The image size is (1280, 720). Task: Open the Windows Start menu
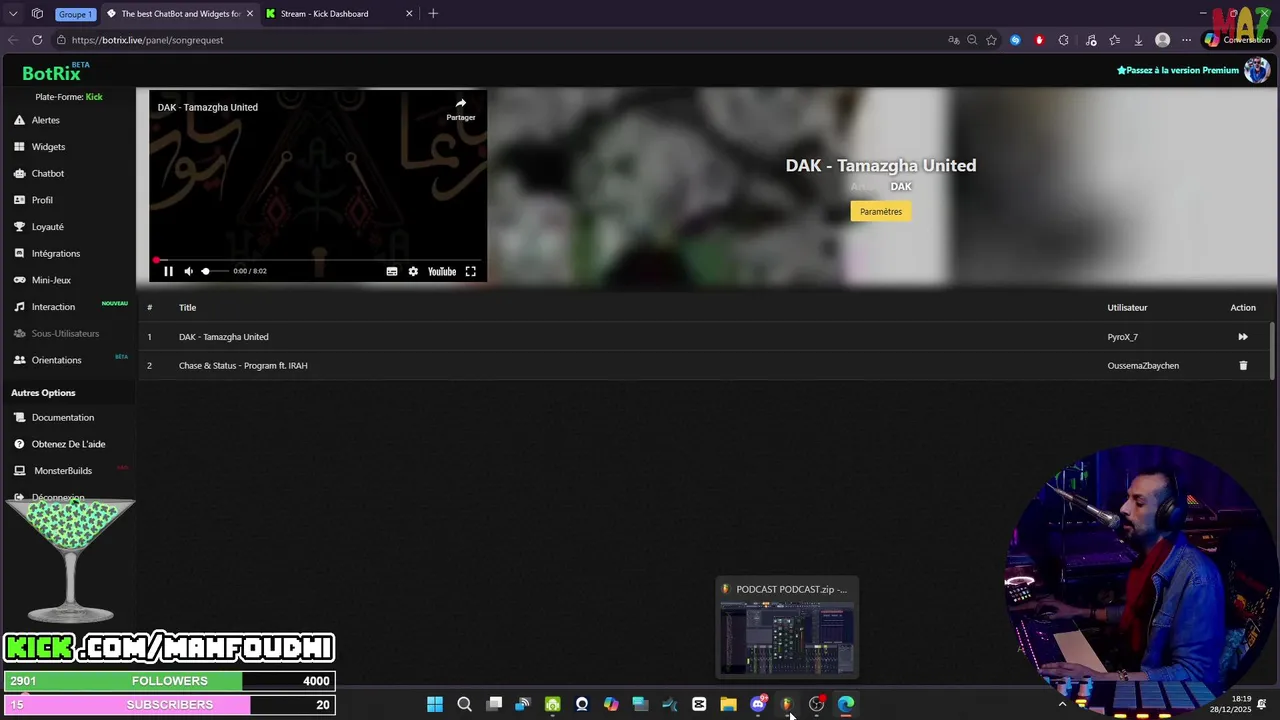tap(435, 704)
